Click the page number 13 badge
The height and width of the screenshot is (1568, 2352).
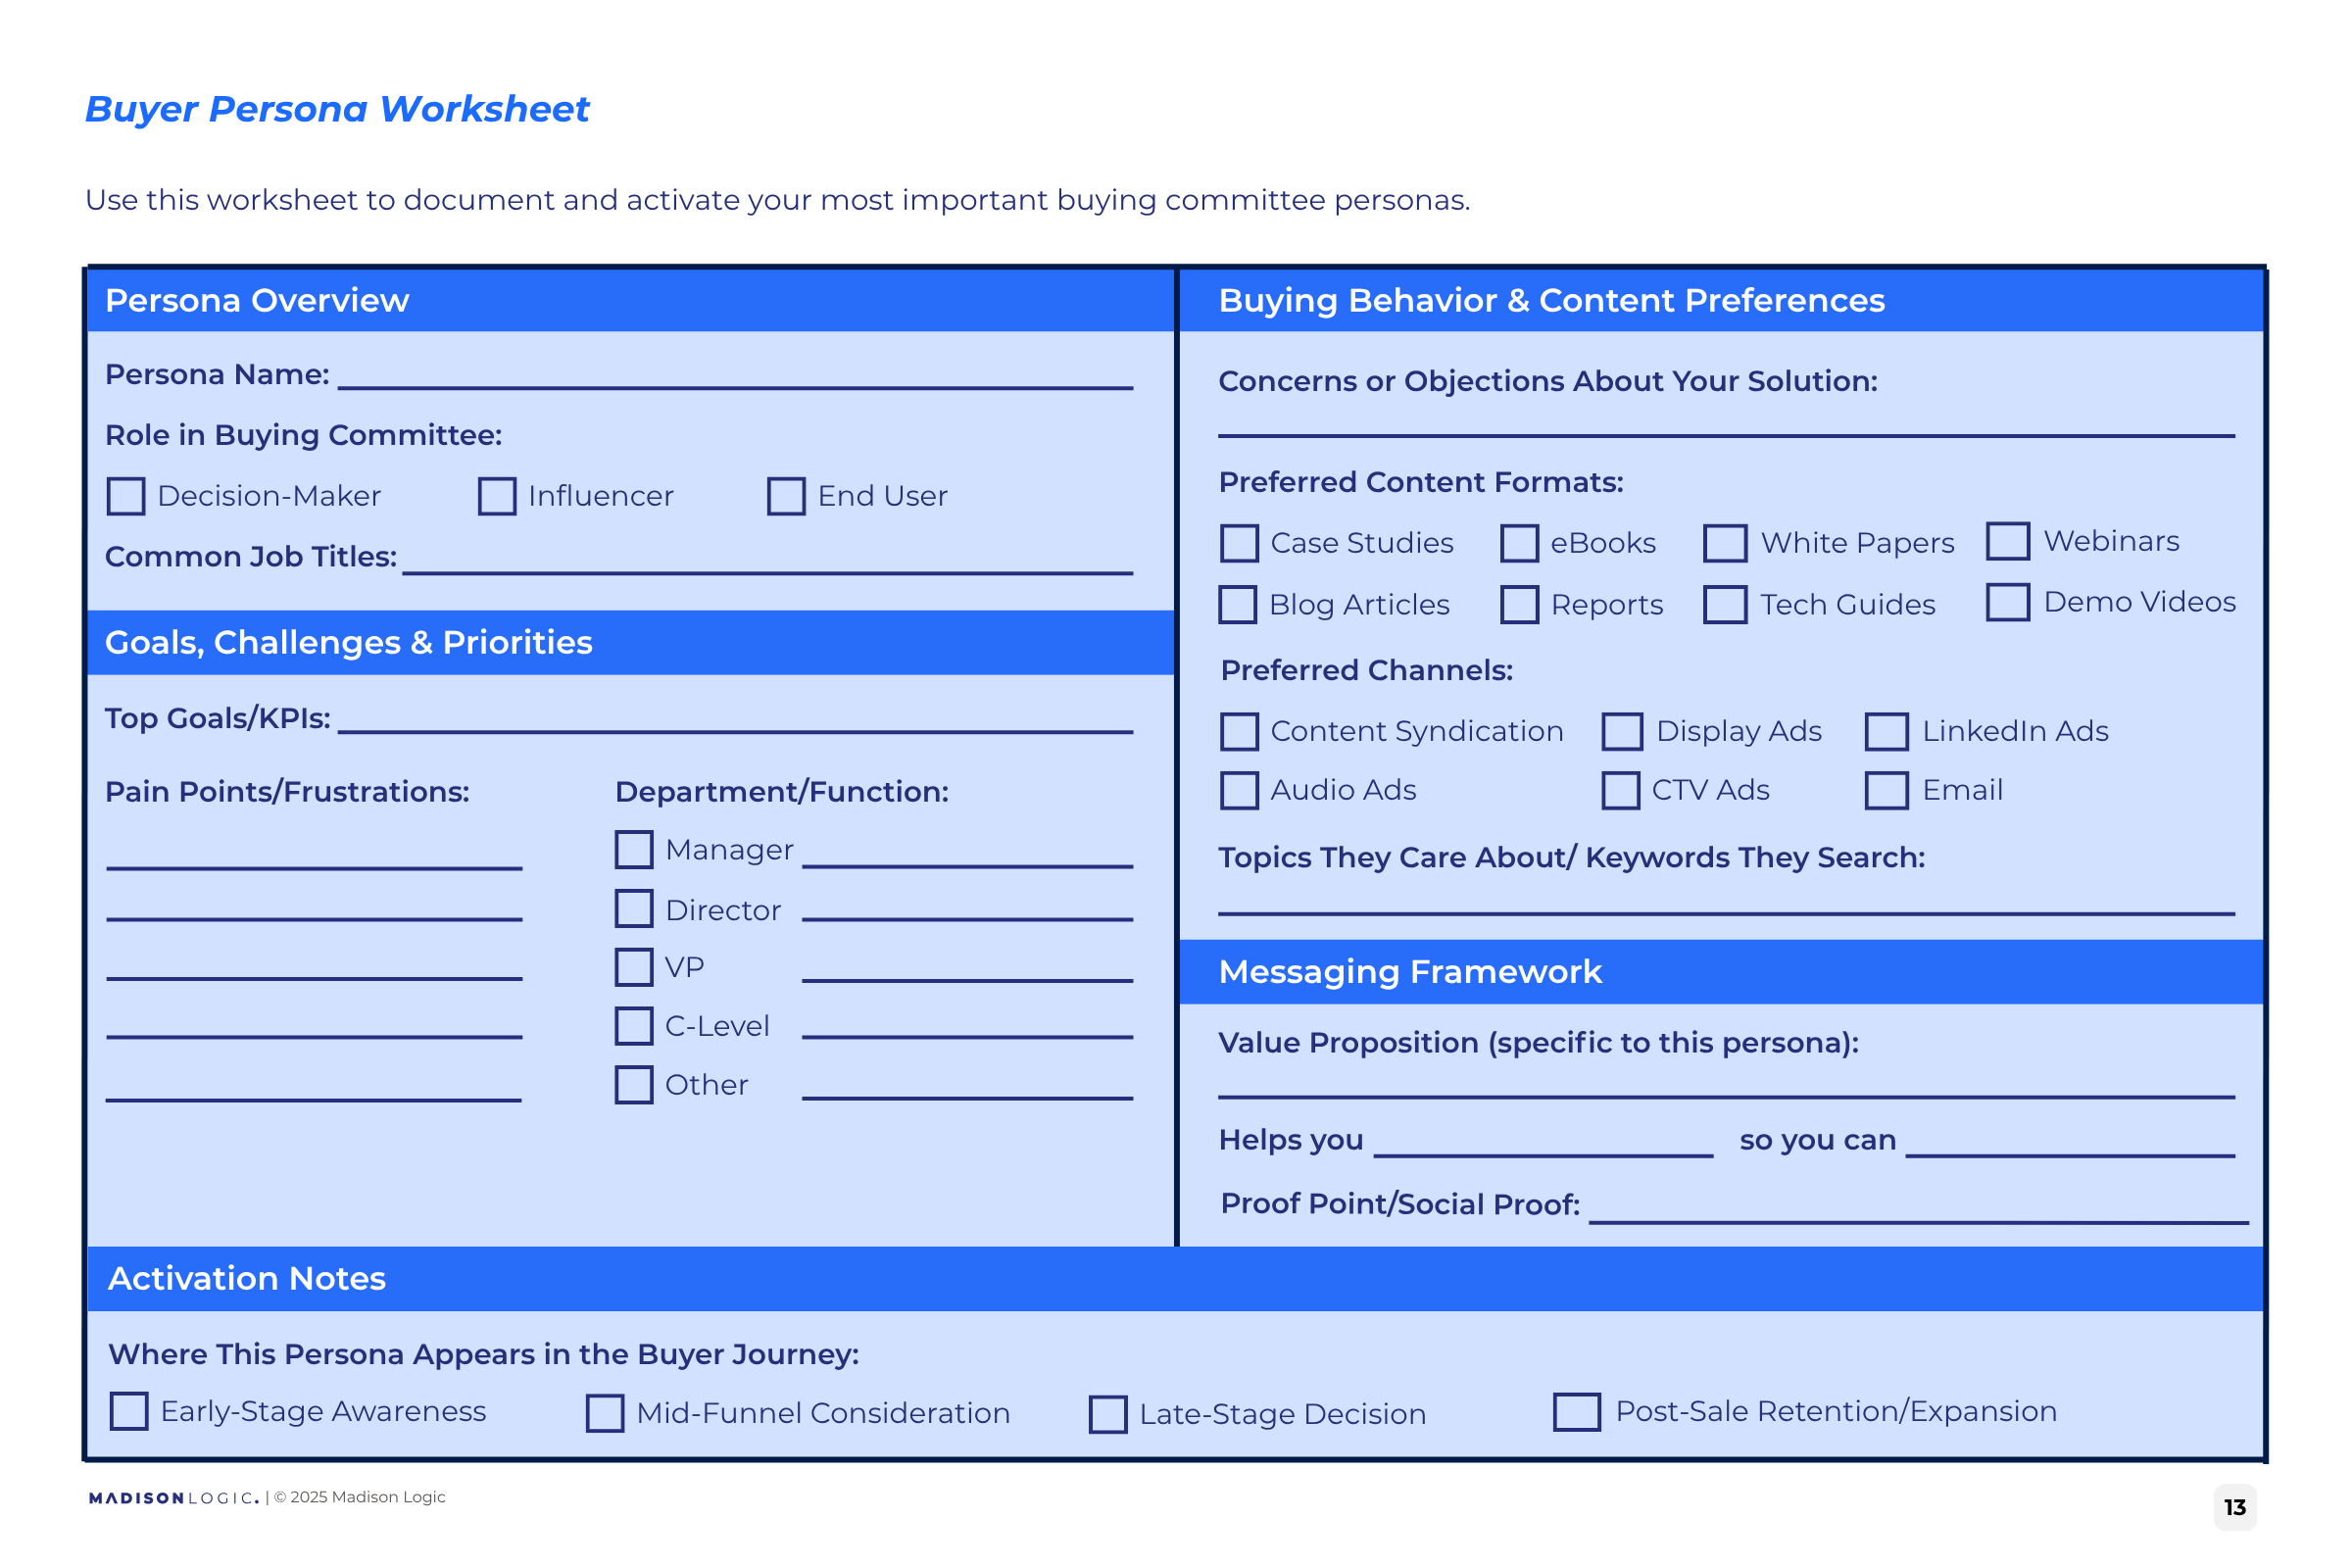pos(2235,1507)
